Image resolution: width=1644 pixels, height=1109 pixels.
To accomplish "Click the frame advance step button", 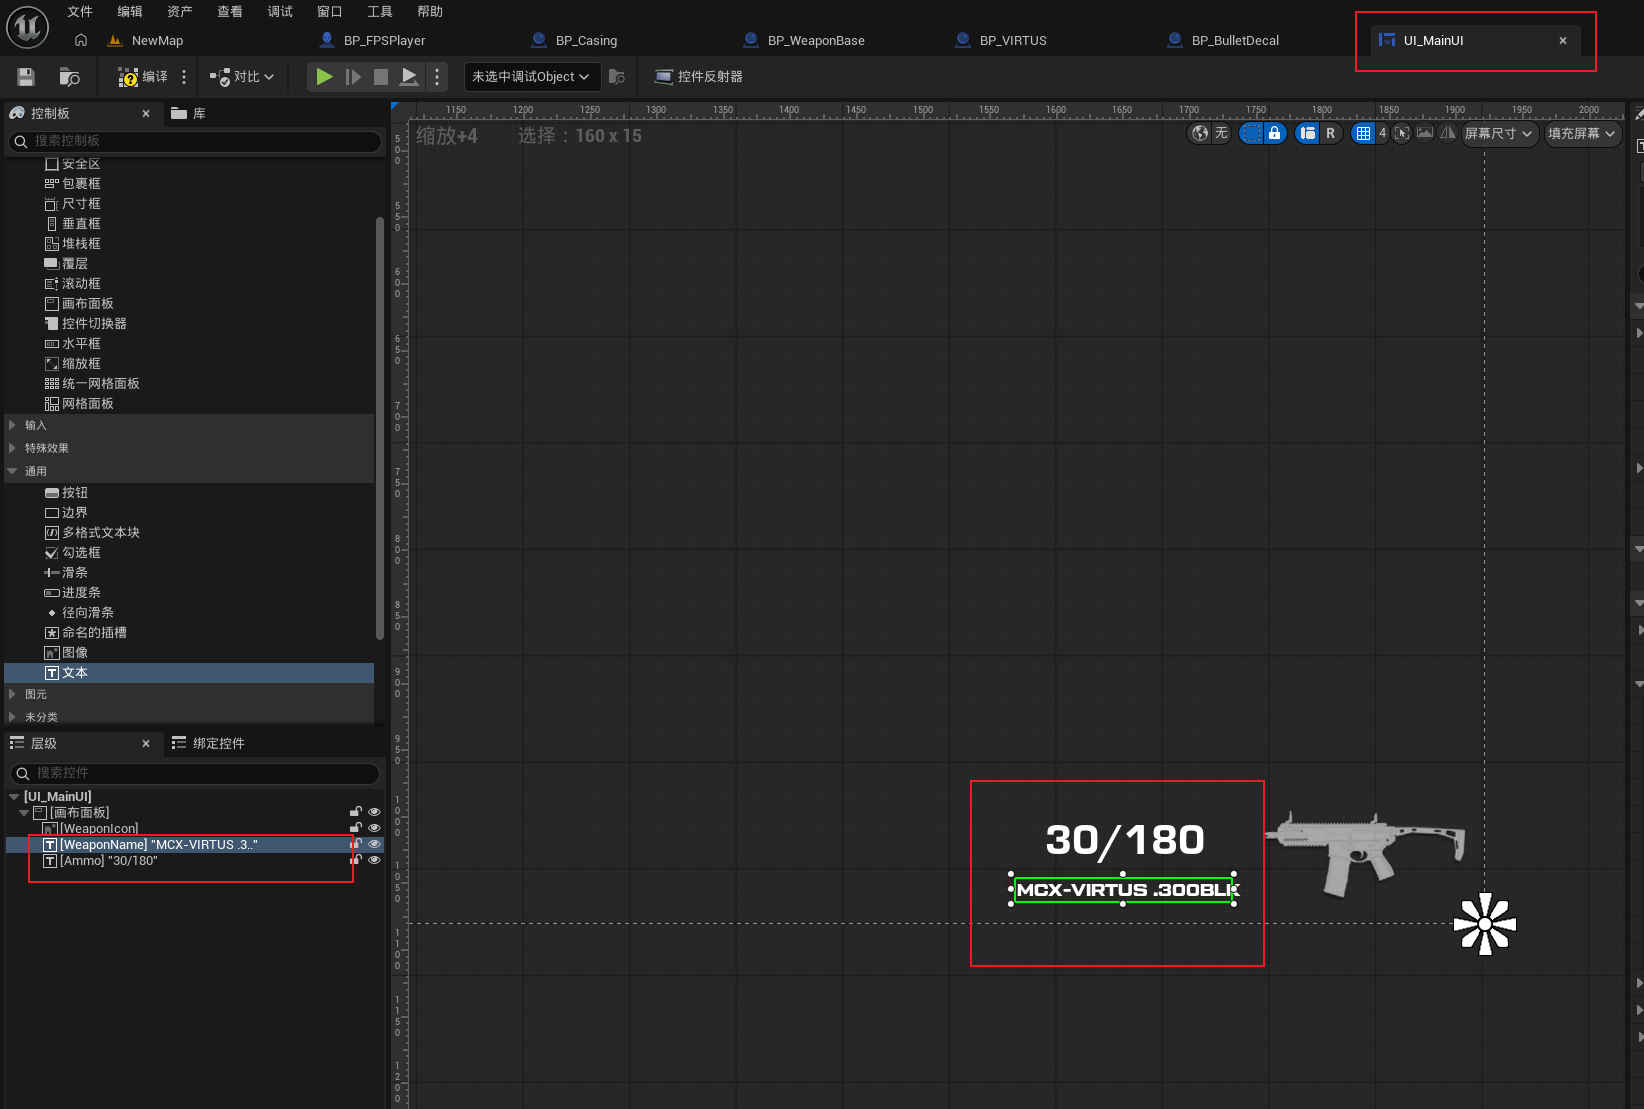I will pyautogui.click(x=353, y=77).
